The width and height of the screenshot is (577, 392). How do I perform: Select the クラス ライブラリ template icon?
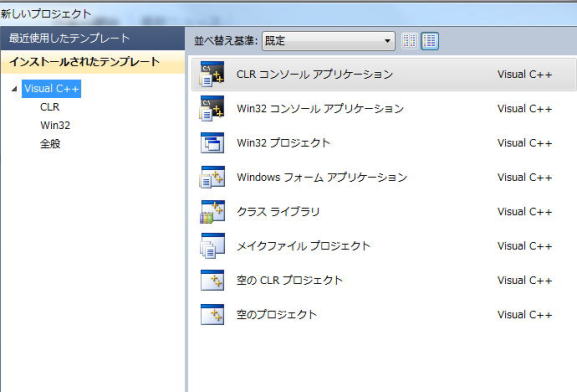click(x=212, y=212)
